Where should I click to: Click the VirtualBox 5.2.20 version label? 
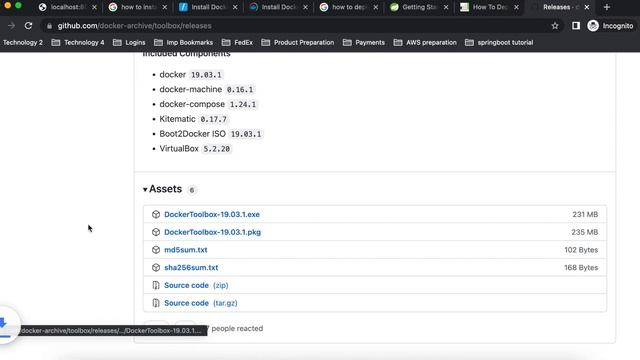point(216,149)
